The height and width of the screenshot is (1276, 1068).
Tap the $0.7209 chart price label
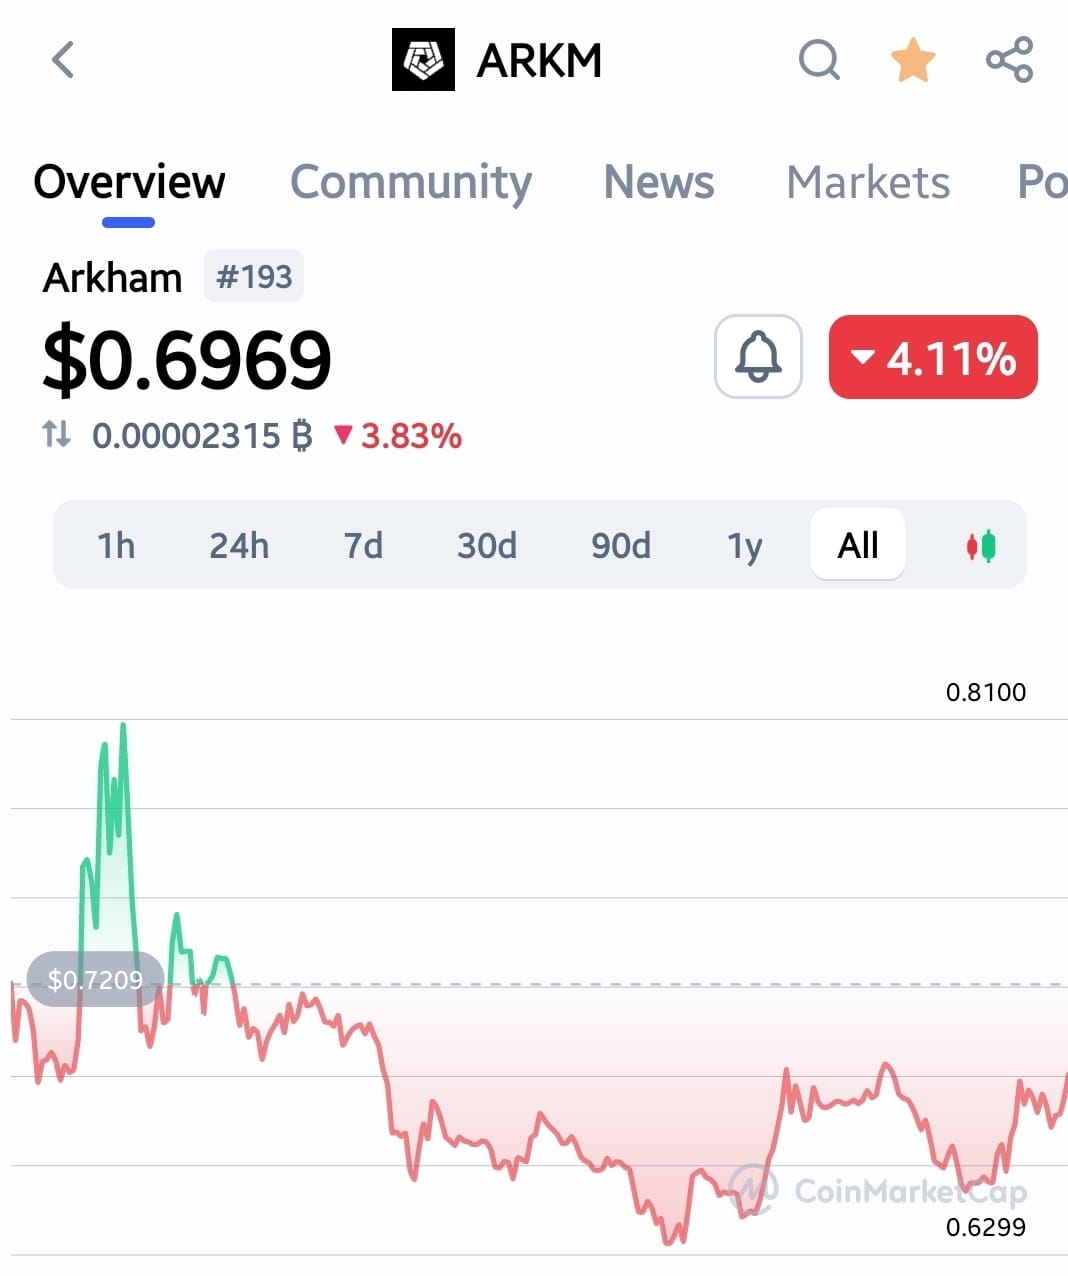pyautogui.click(x=95, y=979)
